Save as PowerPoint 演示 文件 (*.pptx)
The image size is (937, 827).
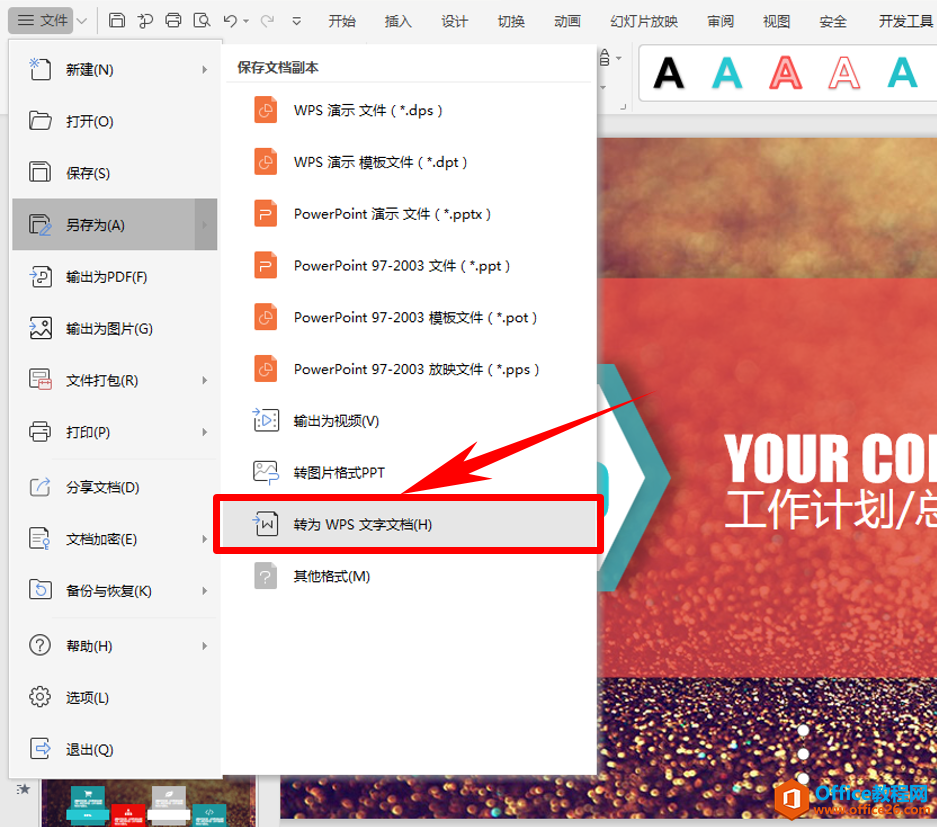[x=409, y=214]
